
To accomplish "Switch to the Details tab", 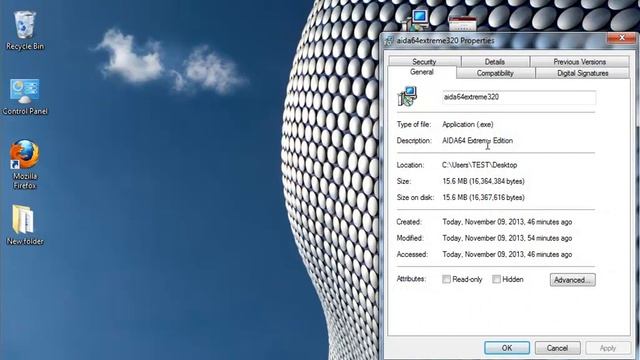I will click(x=495, y=62).
